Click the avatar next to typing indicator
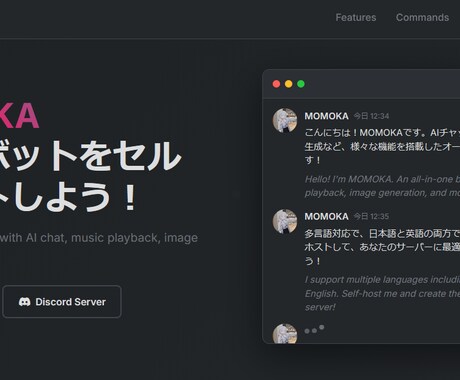 [285, 333]
